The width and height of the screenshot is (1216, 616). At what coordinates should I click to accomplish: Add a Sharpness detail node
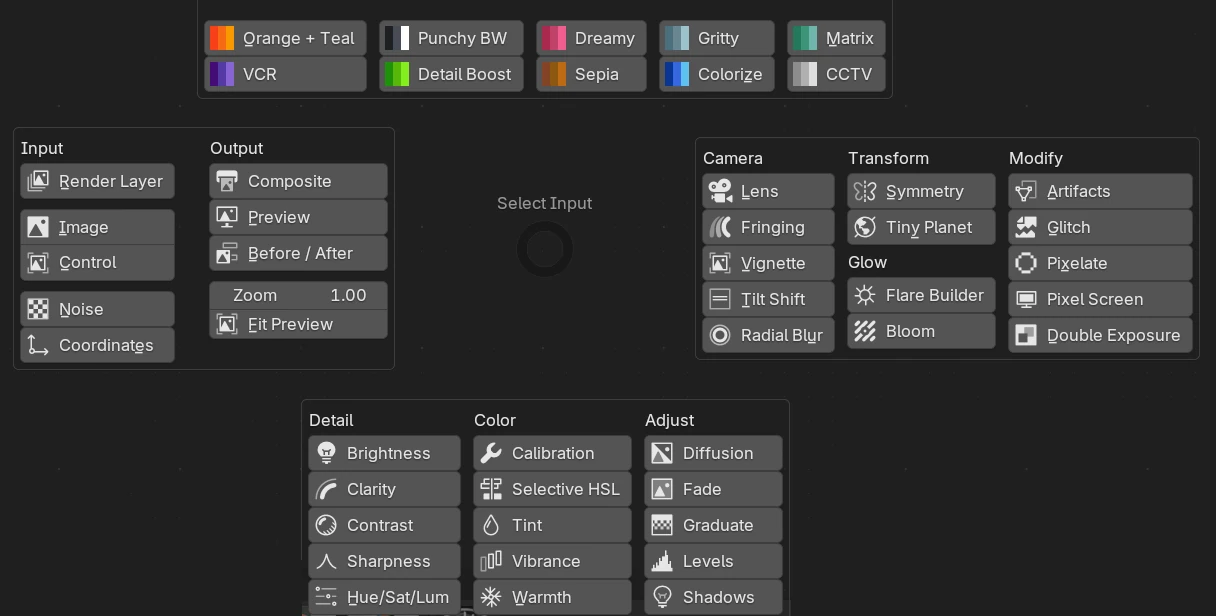pyautogui.click(x=384, y=561)
